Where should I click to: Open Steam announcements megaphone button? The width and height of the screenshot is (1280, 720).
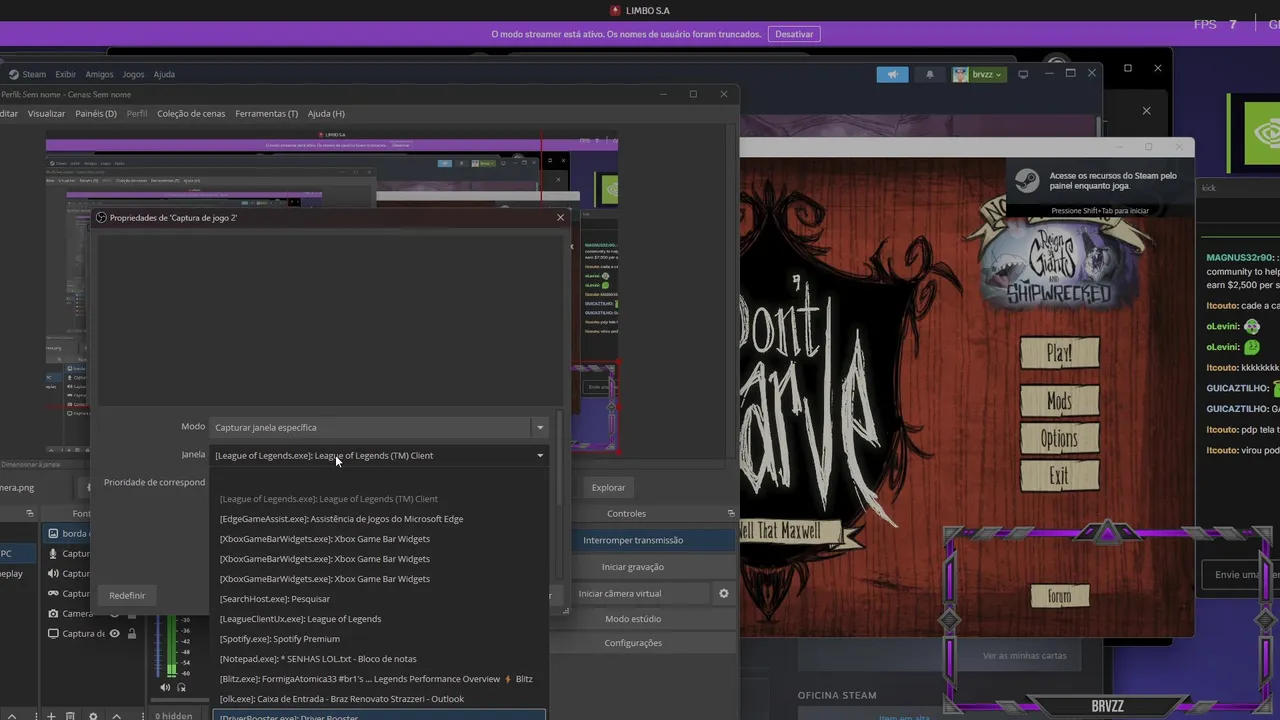tap(892, 74)
